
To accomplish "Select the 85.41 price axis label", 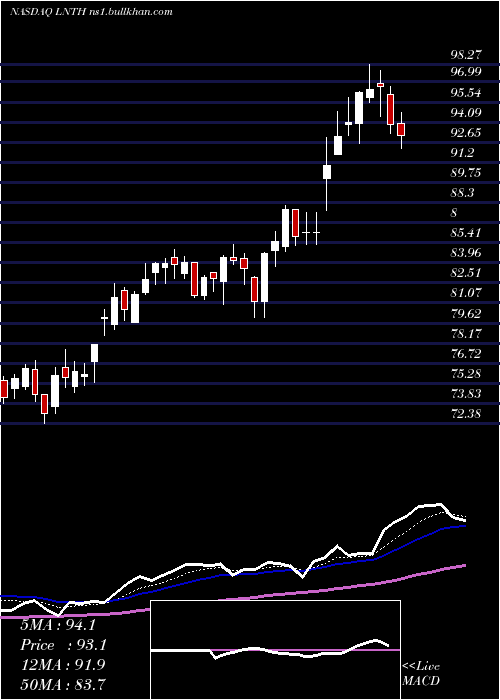I will coord(466,233).
